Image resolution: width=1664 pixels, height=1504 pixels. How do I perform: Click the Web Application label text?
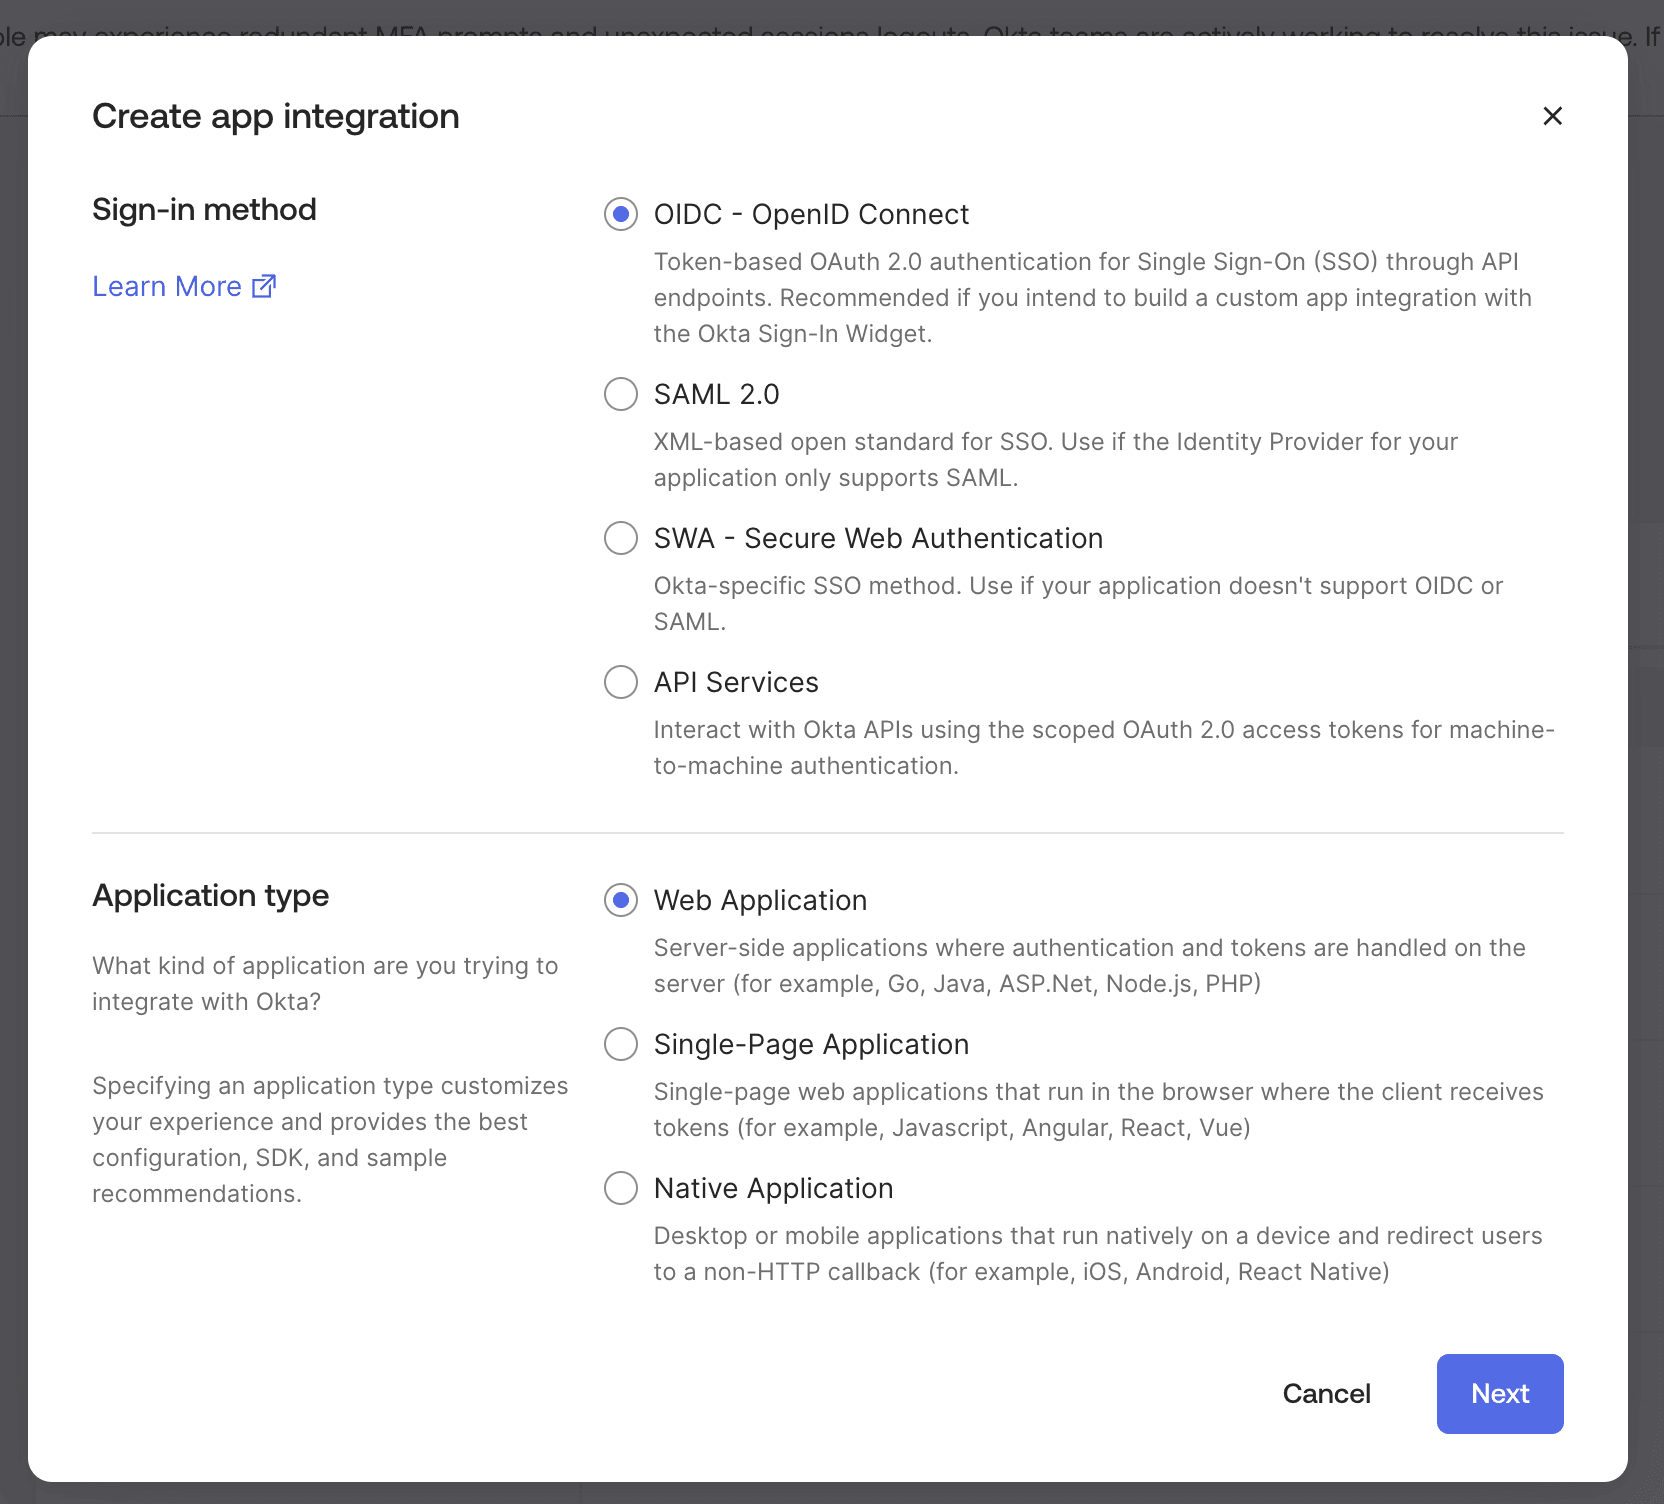(x=760, y=900)
